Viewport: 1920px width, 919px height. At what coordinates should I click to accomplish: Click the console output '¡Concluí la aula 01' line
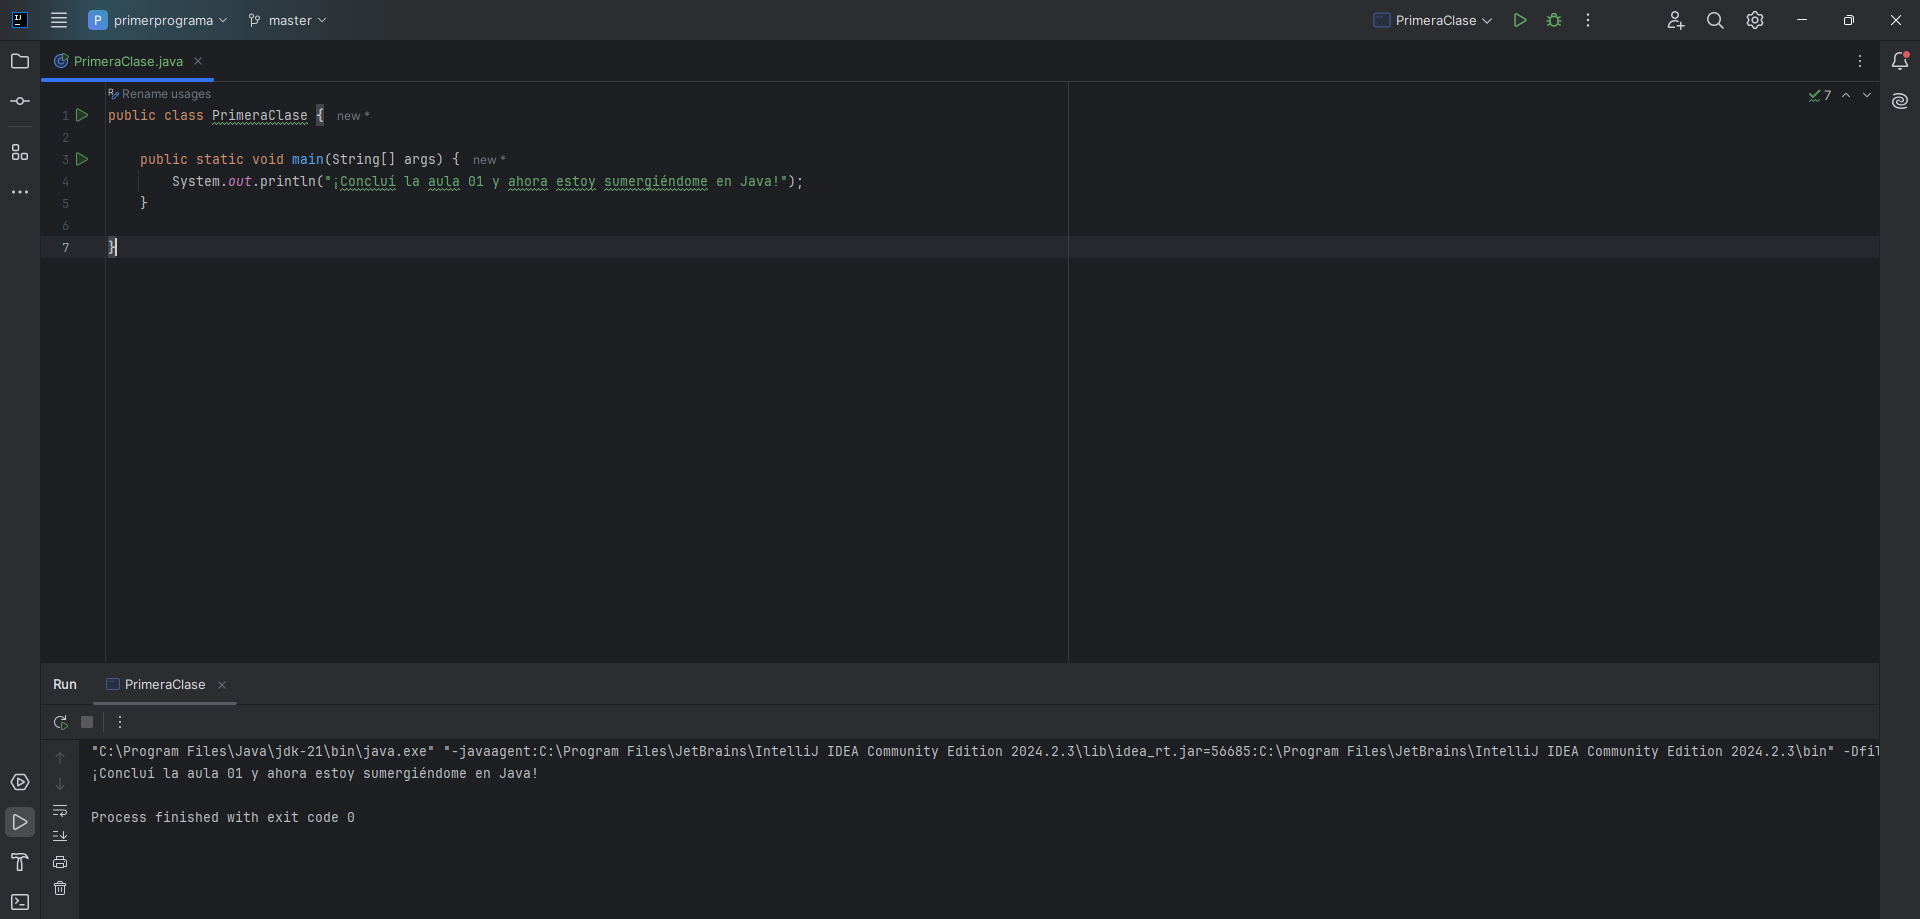click(315, 773)
